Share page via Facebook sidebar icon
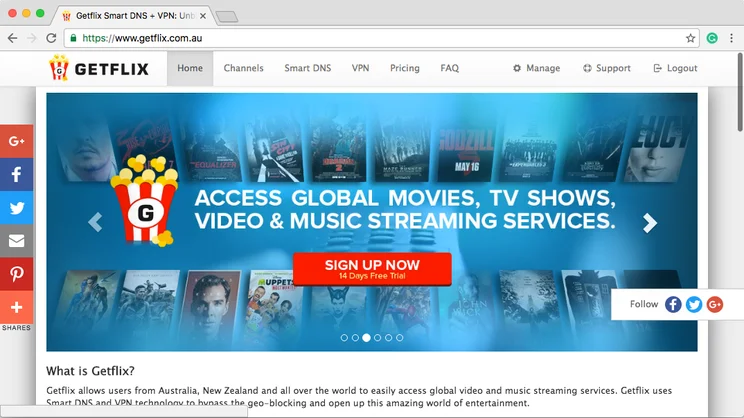The image size is (744, 418). point(16,174)
